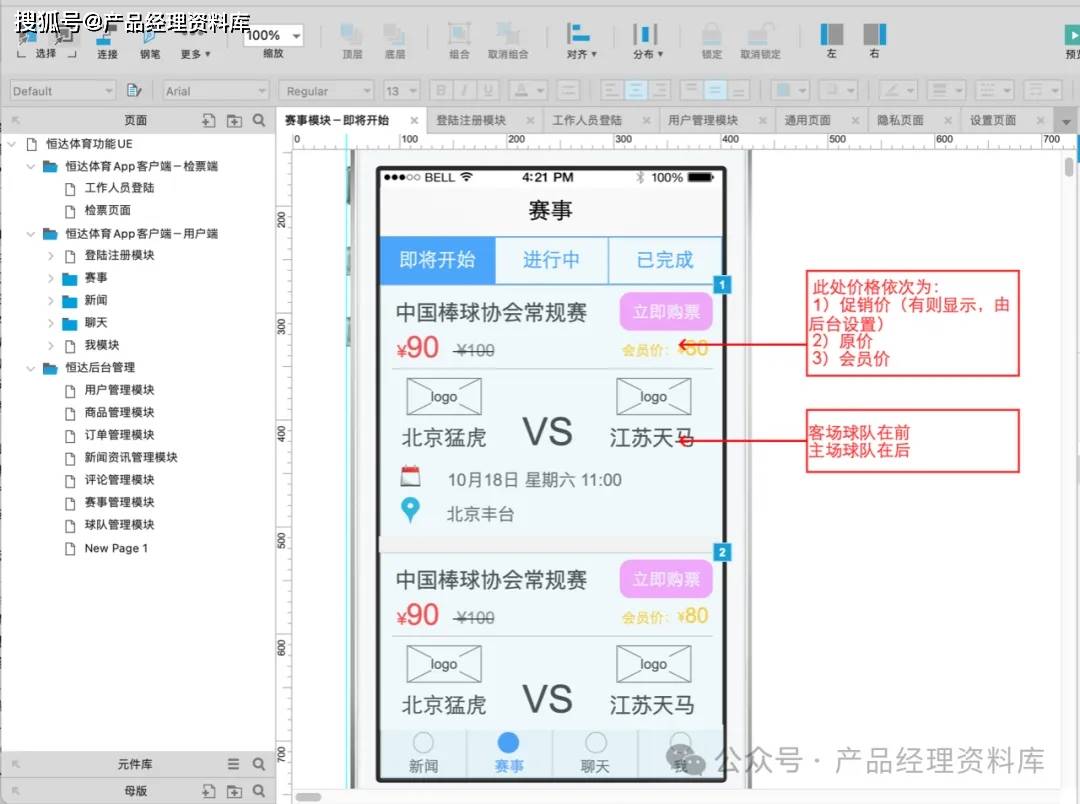This screenshot has height=804, width=1080.
Task: Toggle underline formatting
Action: point(490,90)
